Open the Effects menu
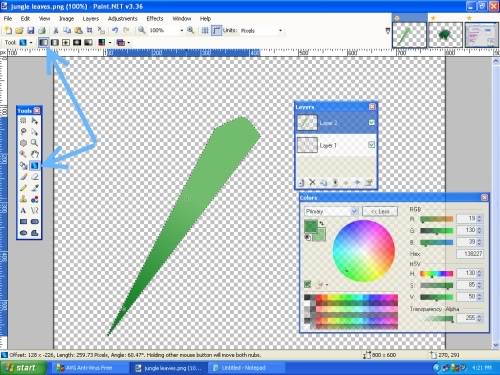500x375 pixels. [x=155, y=19]
